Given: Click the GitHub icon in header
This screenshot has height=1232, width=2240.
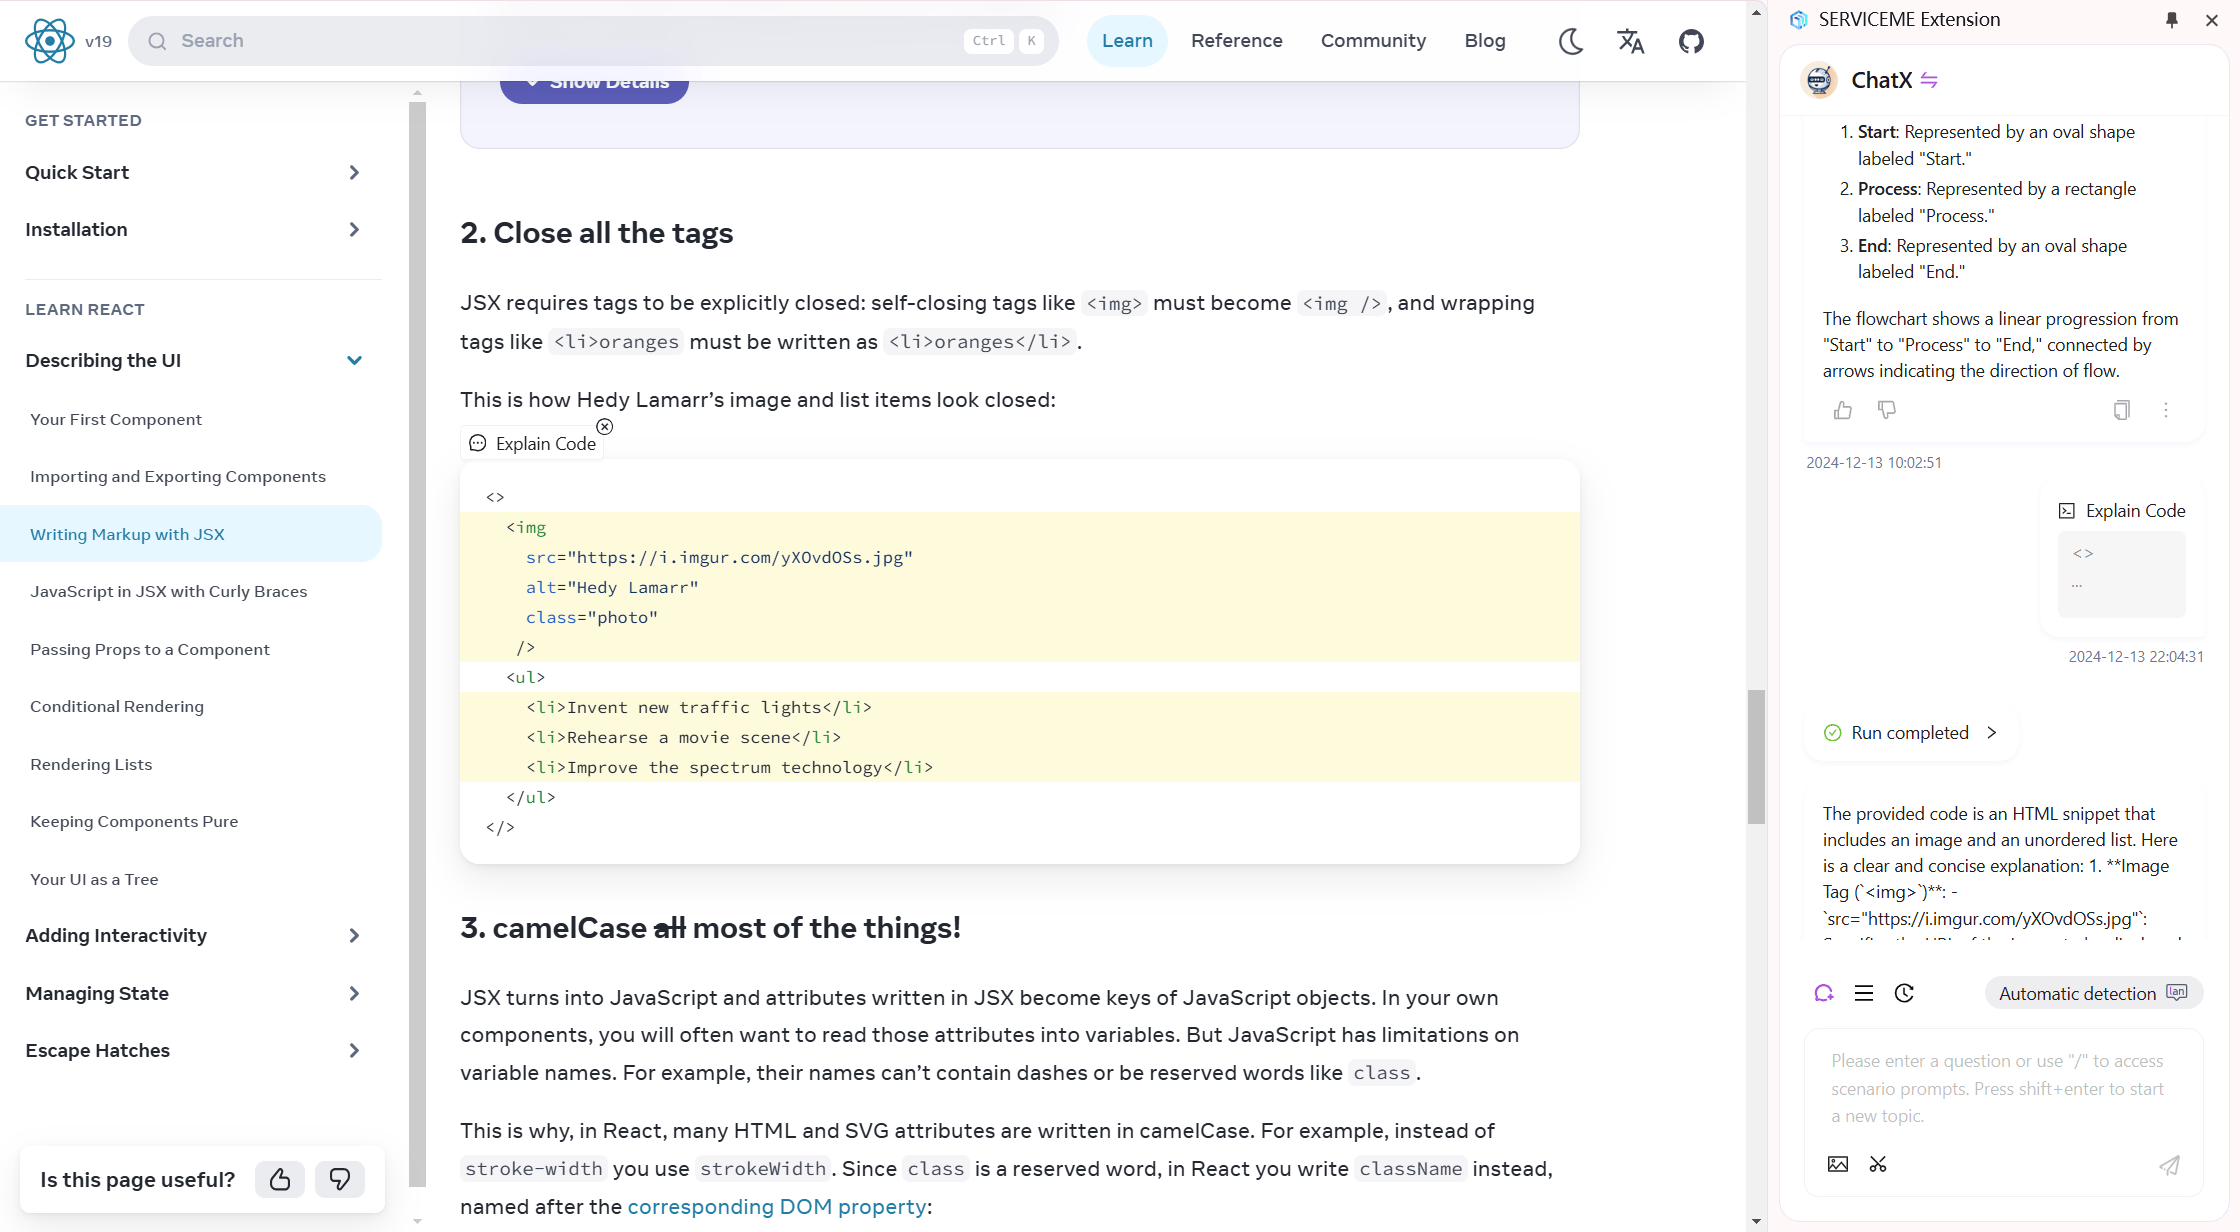Looking at the screenshot, I should pyautogui.click(x=1691, y=41).
